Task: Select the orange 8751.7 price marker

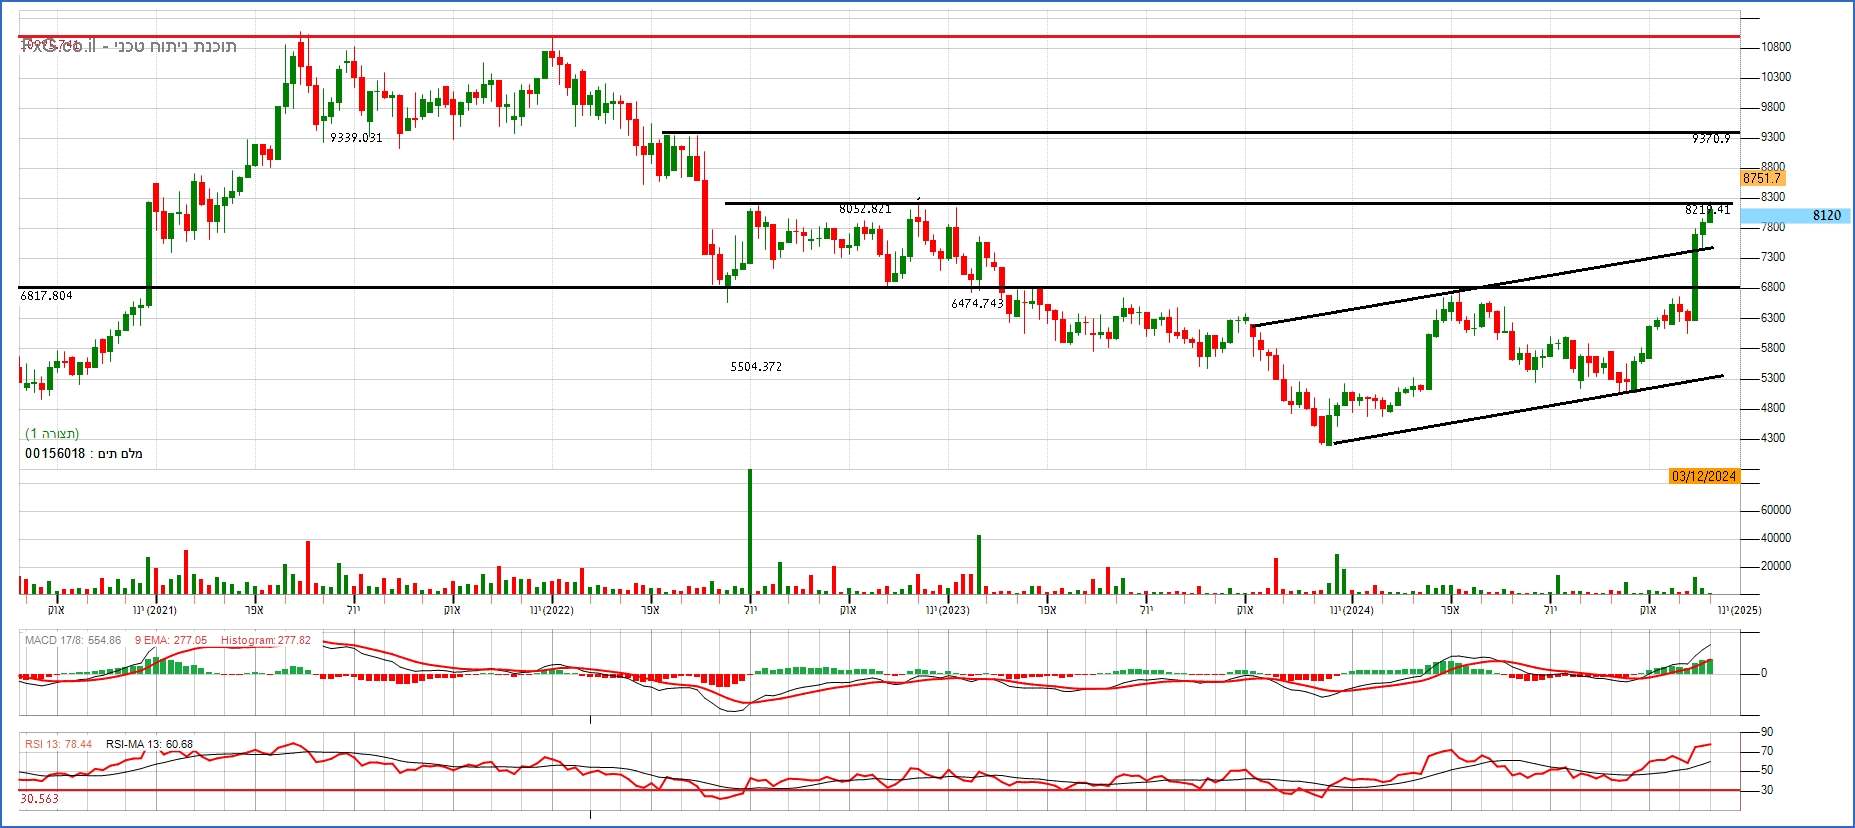Action: coord(1762,178)
